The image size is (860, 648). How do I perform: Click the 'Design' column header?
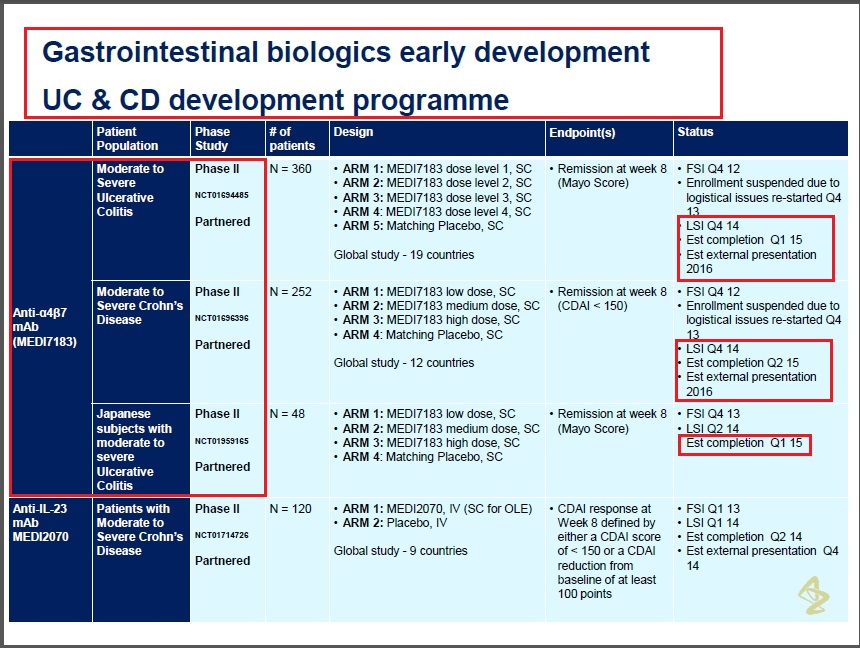point(353,132)
